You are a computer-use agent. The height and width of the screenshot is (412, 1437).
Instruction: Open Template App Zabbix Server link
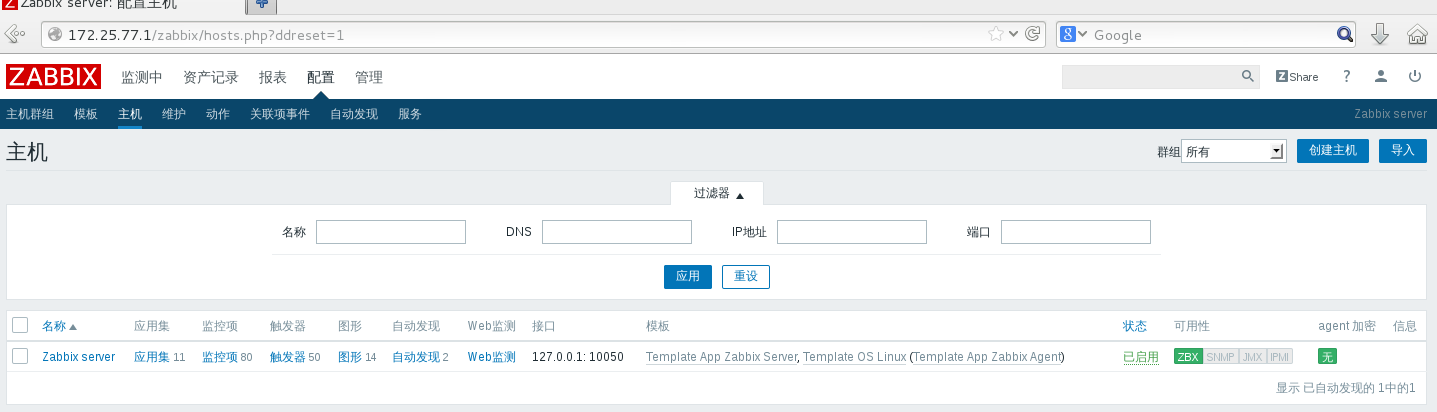722,357
